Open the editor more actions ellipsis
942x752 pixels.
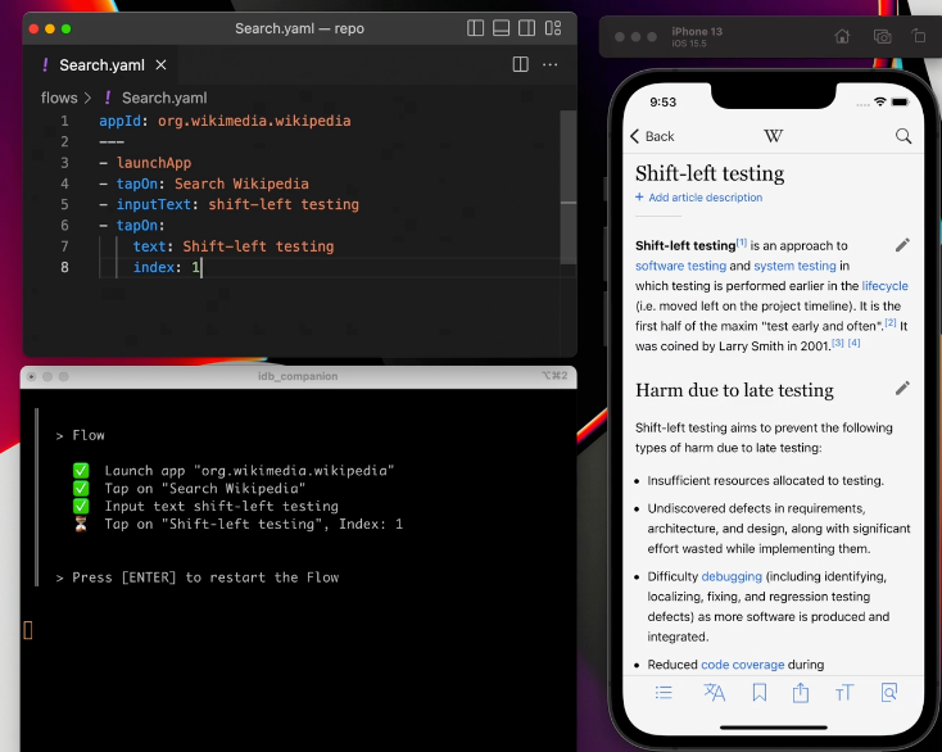click(x=550, y=64)
